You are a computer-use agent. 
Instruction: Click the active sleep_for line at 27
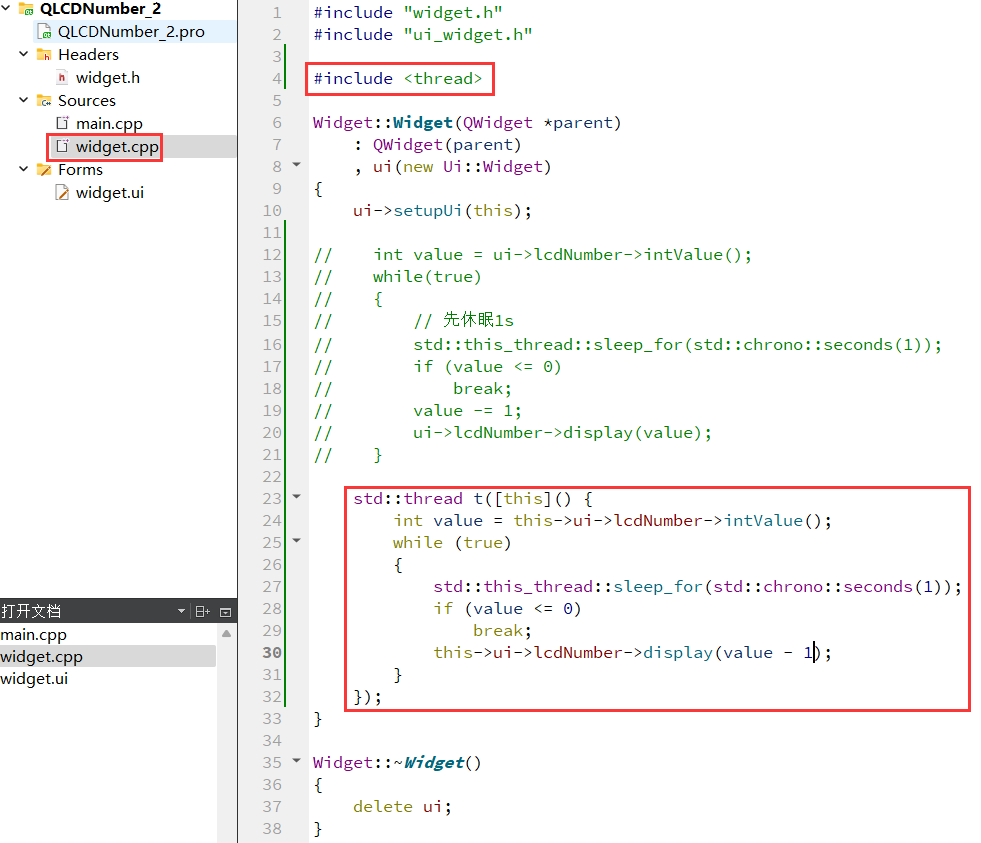pyautogui.click(x=698, y=587)
